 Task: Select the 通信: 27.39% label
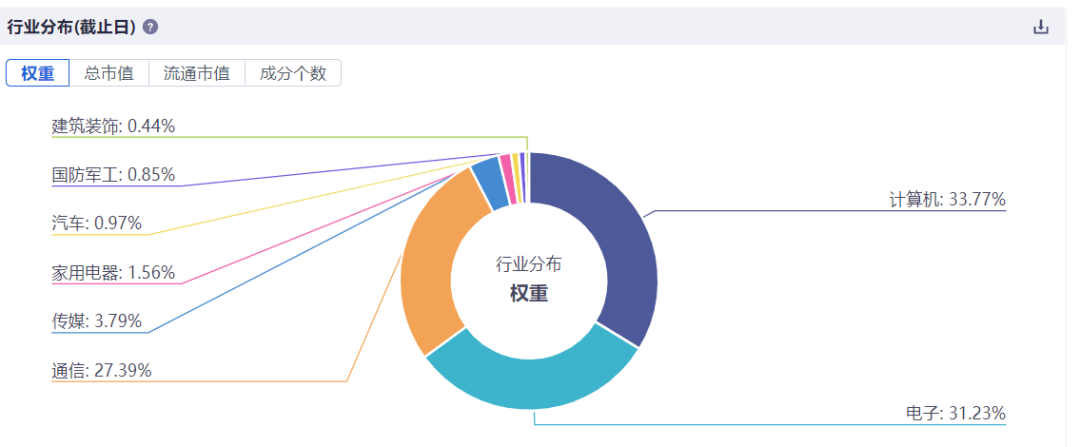101,371
